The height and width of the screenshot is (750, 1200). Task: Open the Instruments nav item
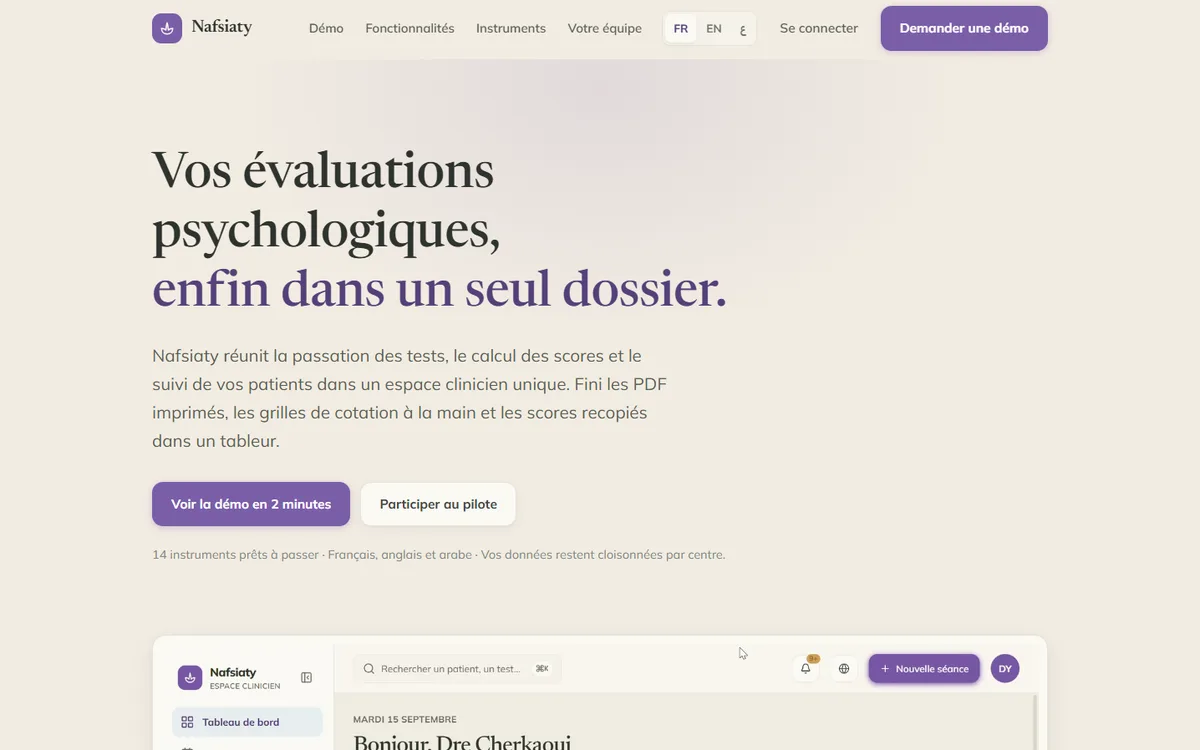511,28
